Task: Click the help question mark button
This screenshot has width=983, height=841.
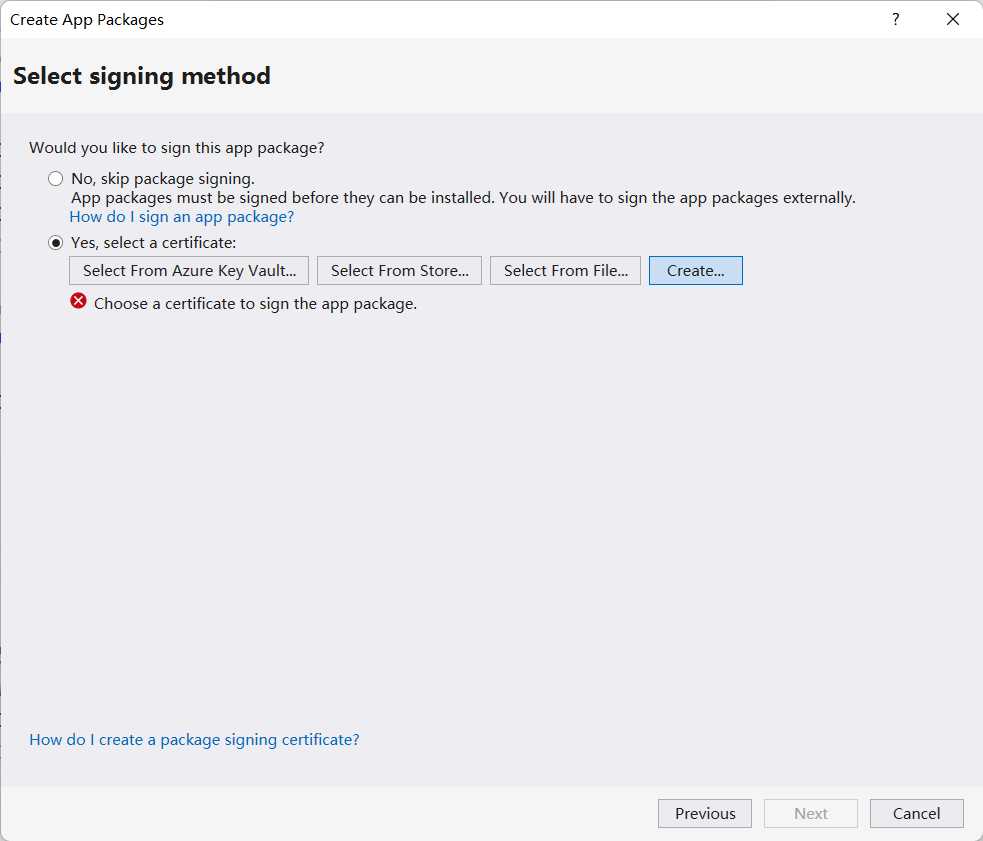Action: [896, 19]
